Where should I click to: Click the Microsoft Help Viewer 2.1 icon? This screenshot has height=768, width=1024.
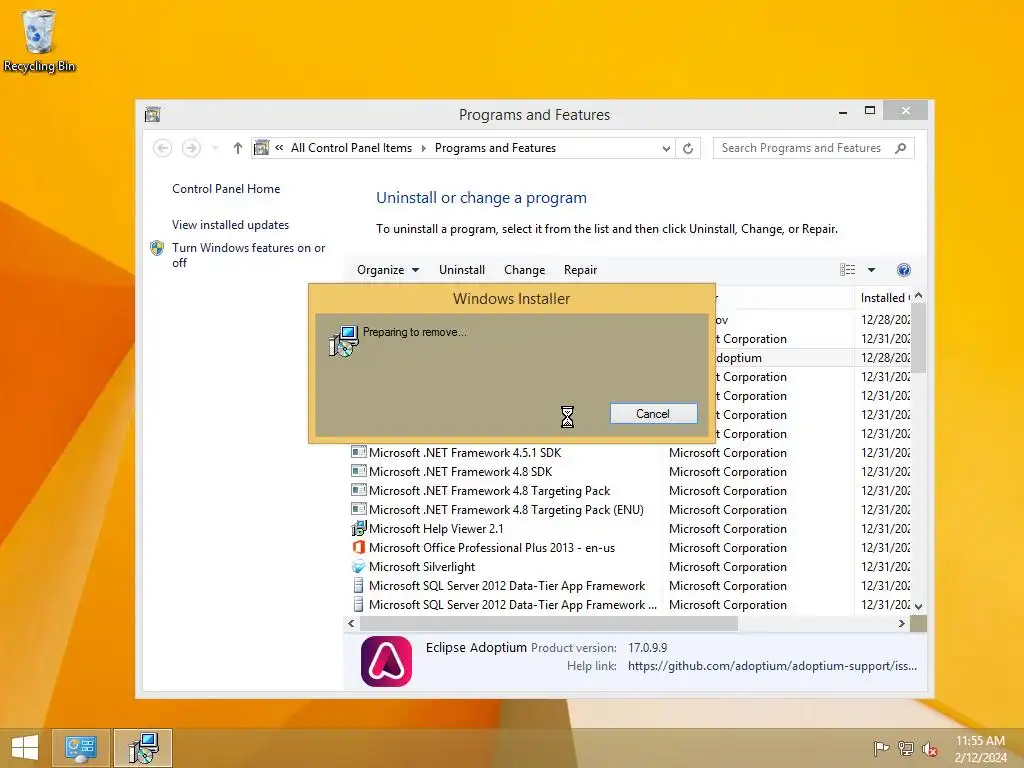(x=359, y=528)
